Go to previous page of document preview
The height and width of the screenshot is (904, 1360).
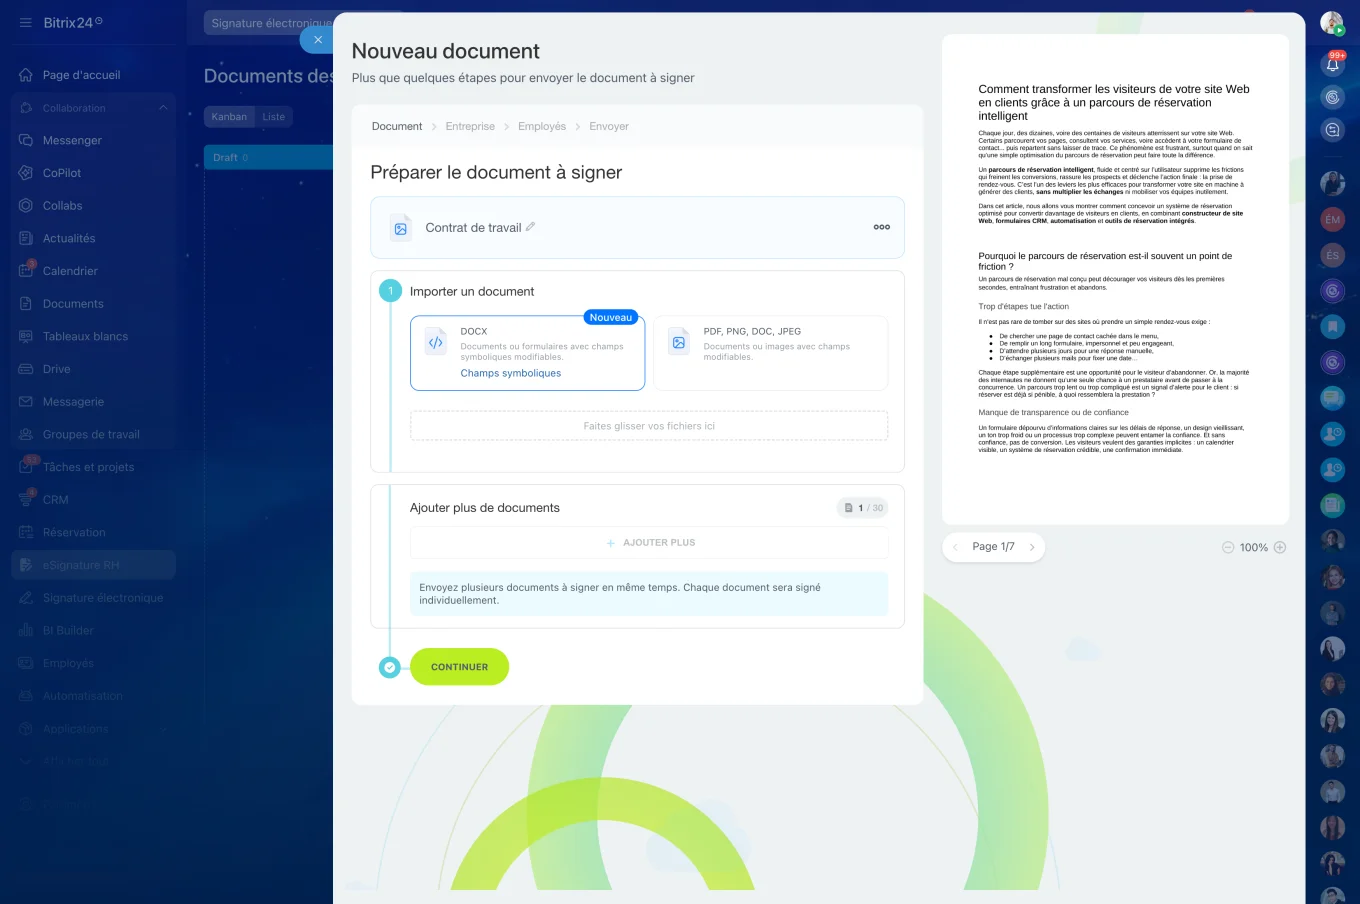tap(955, 547)
